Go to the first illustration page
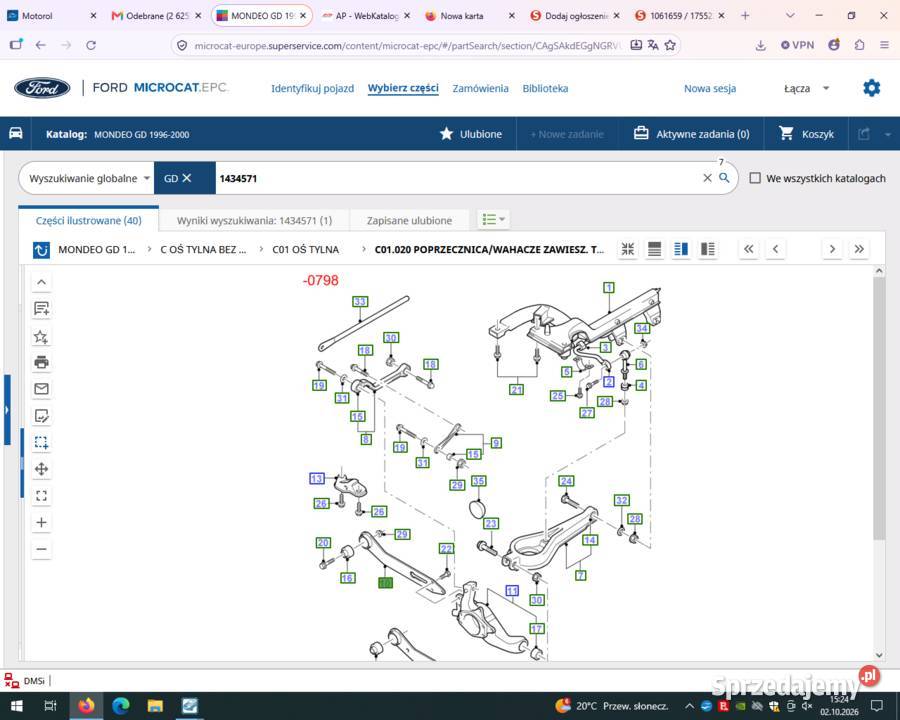Viewport: 900px width, 720px height. tap(748, 249)
